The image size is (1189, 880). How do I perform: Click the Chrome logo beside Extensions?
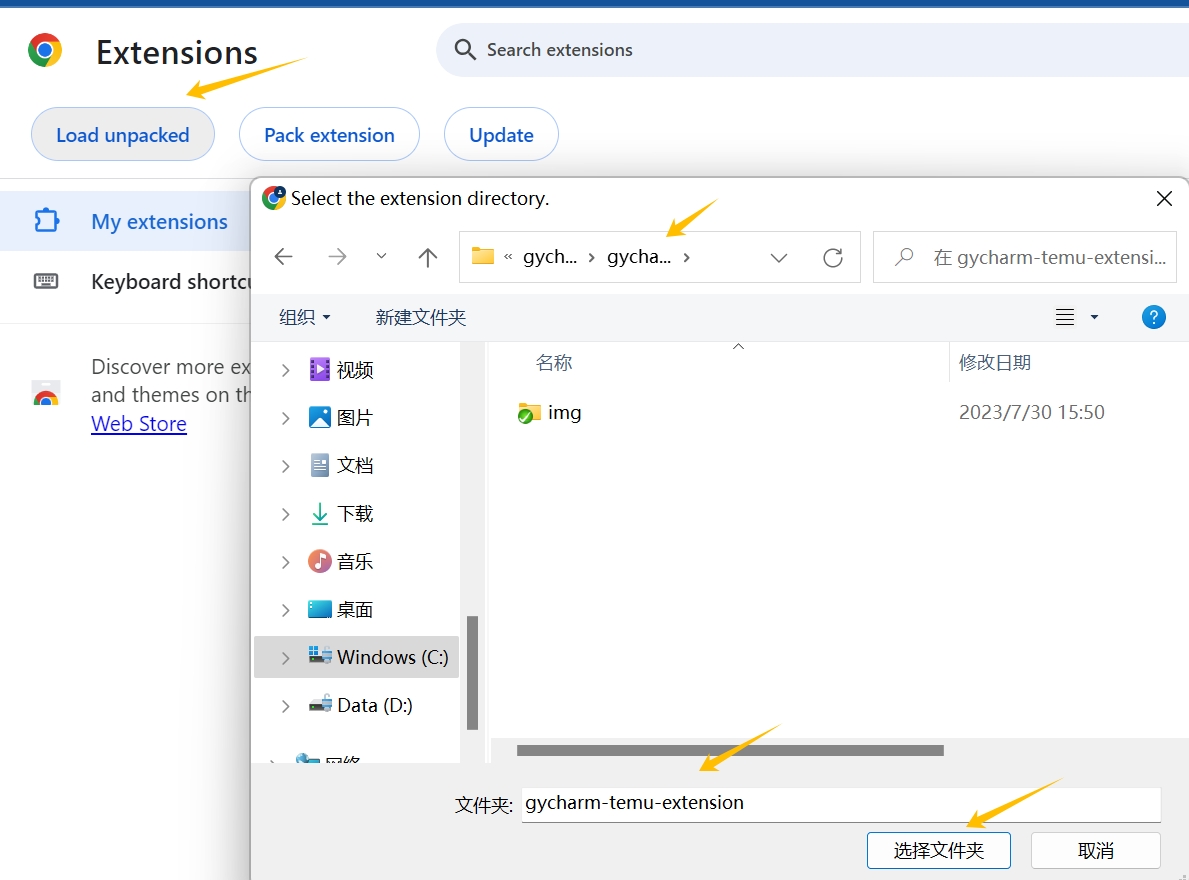tap(45, 51)
